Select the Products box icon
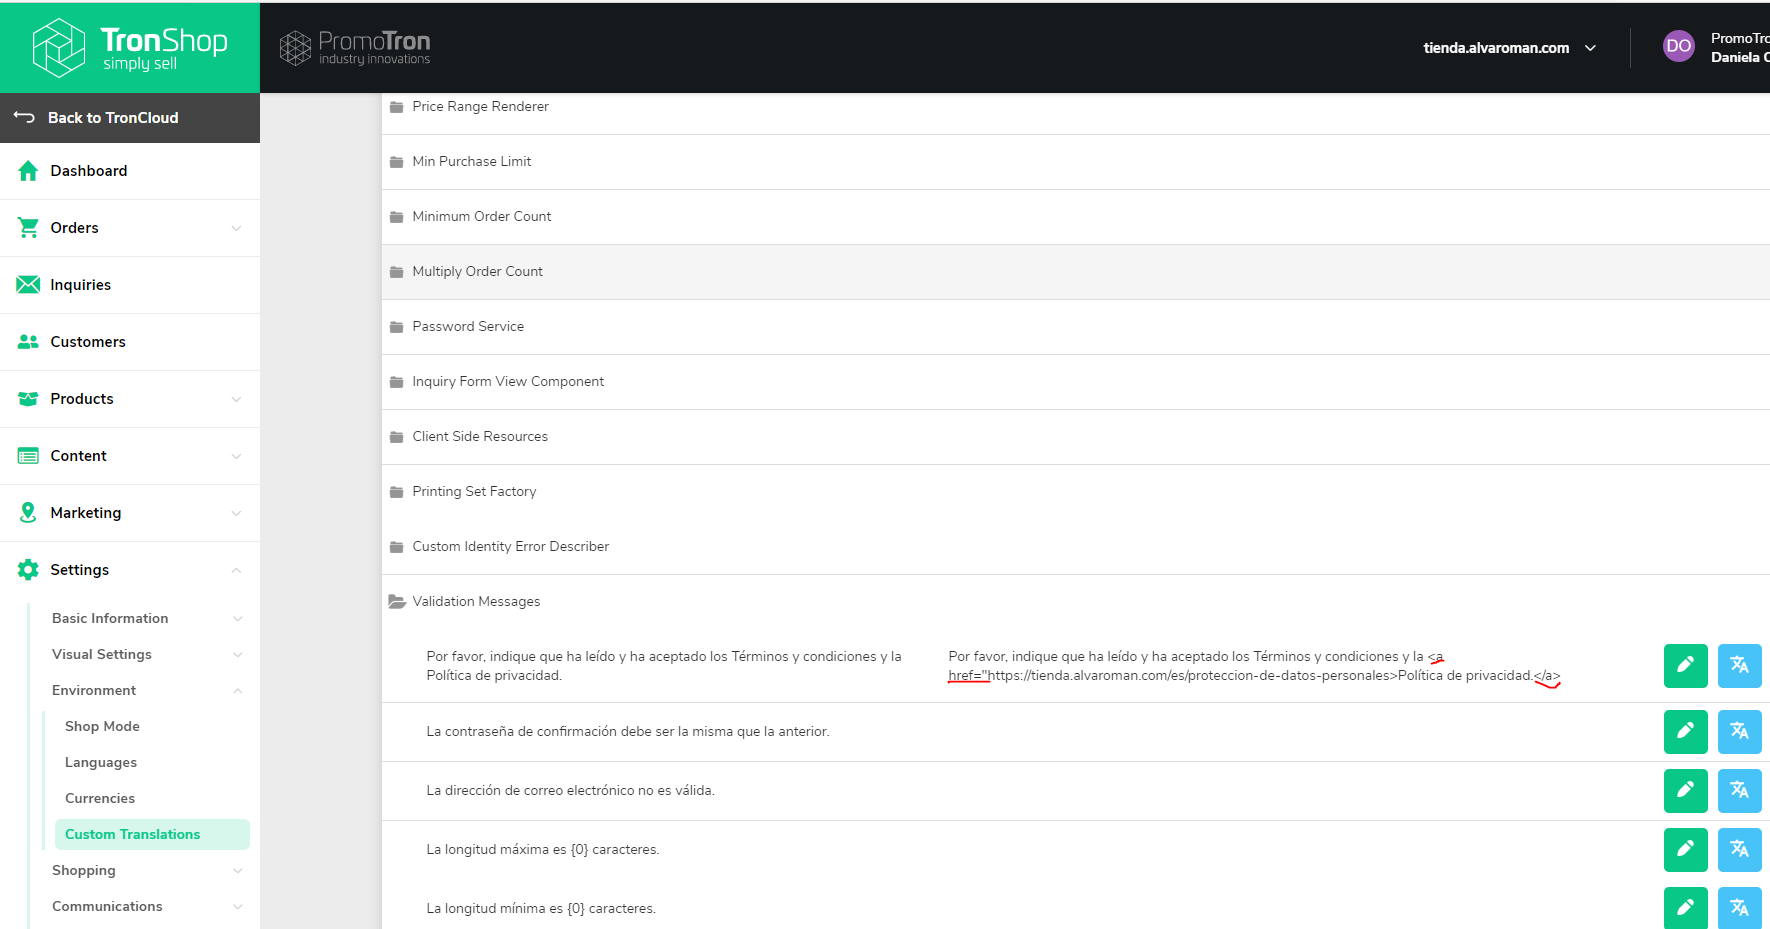The width and height of the screenshot is (1770, 929). tap(28, 398)
